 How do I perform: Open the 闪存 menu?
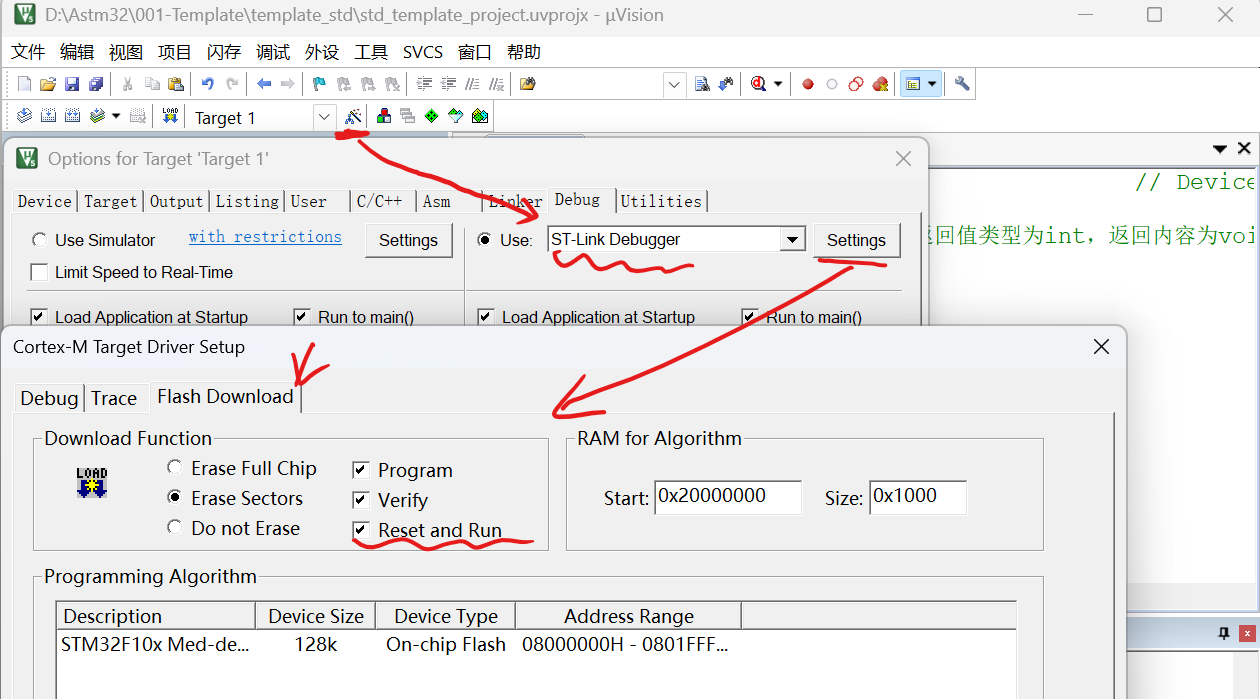pyautogui.click(x=224, y=52)
